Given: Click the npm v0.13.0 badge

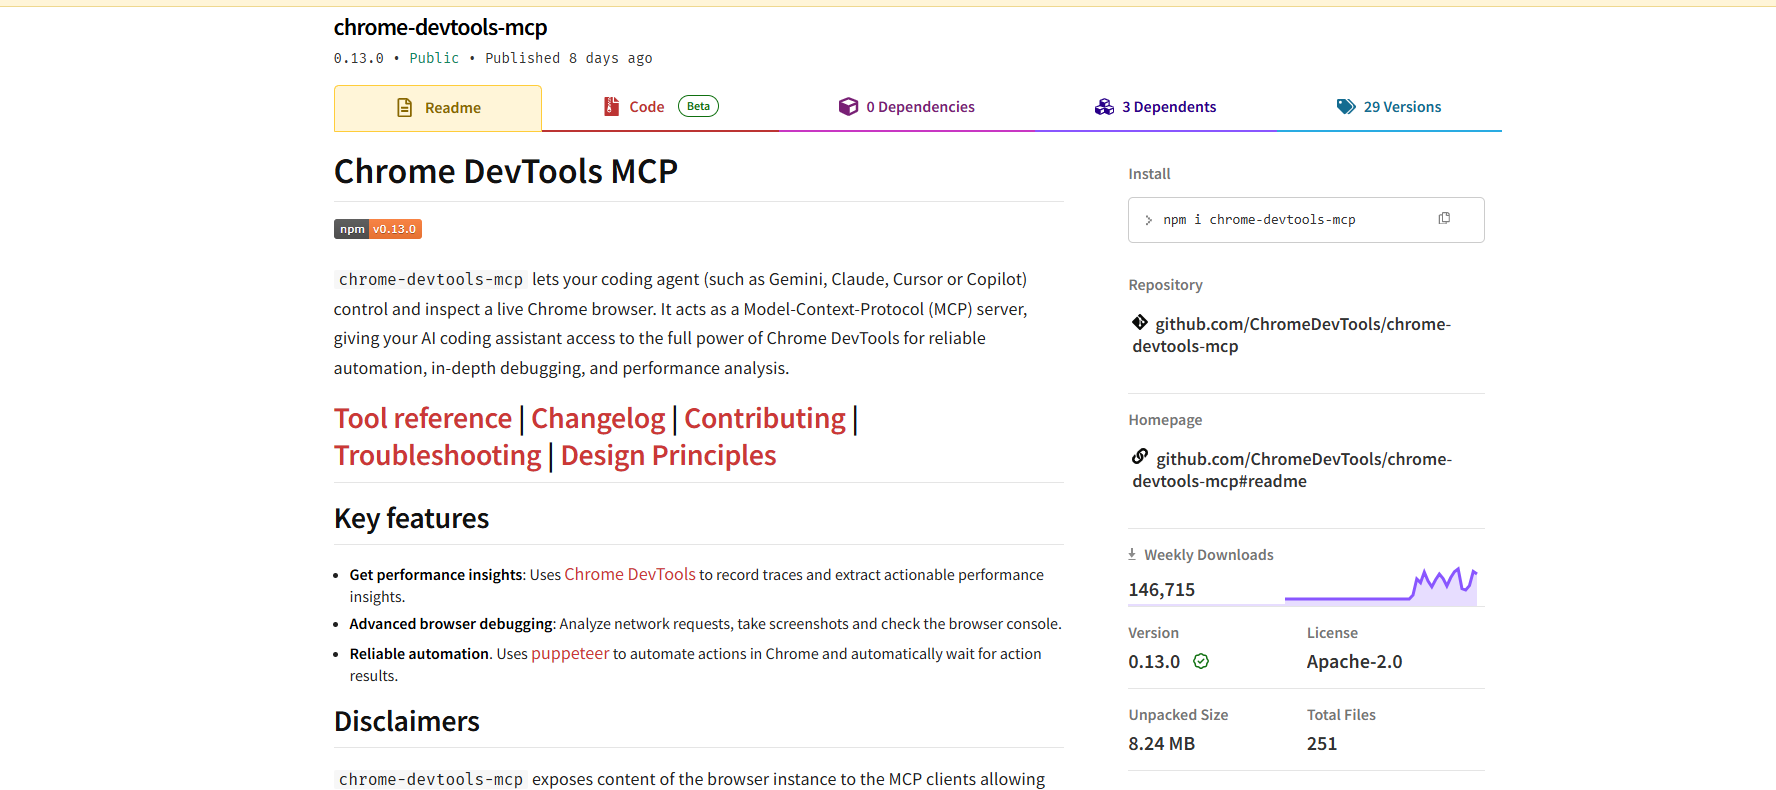Looking at the screenshot, I should [378, 229].
